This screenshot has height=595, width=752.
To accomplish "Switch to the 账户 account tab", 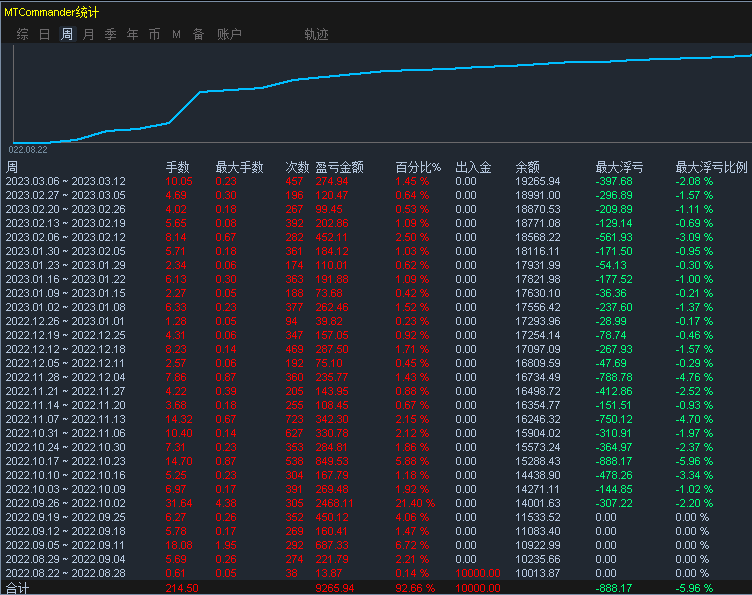I will tap(229, 34).
